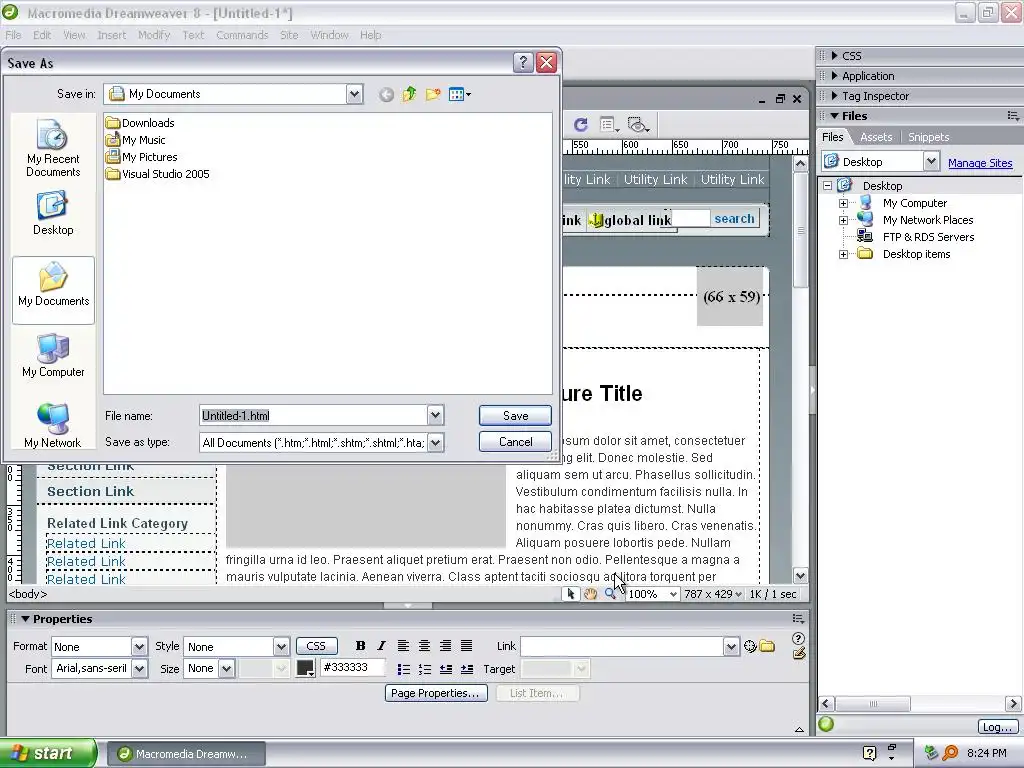Expand My Computer tree node
Image resolution: width=1024 pixels, height=768 pixels.
tap(843, 203)
